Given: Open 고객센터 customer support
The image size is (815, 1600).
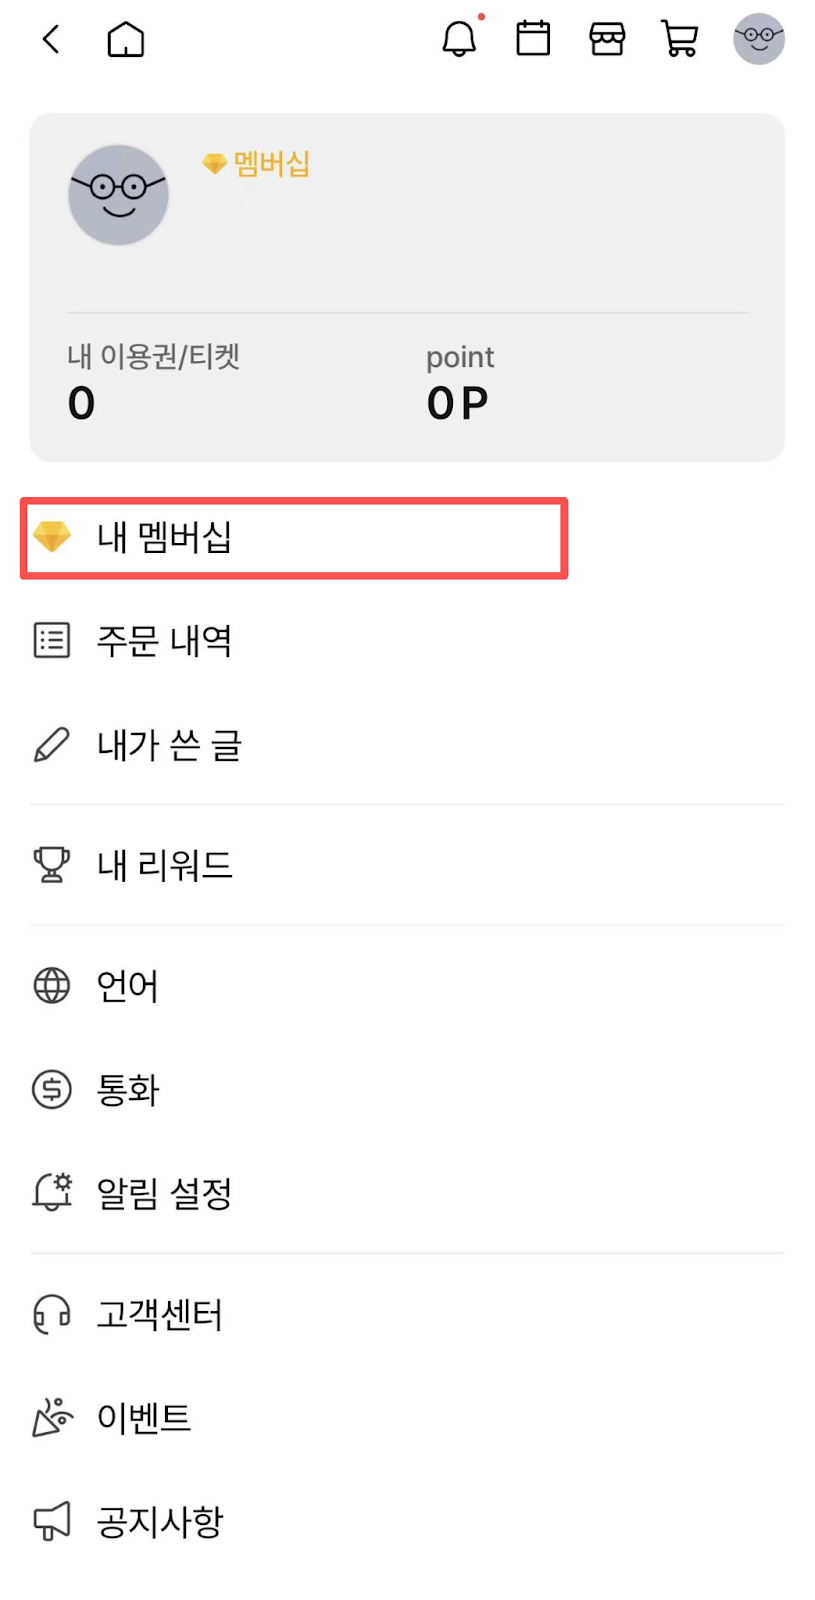Looking at the screenshot, I should coord(159,1314).
